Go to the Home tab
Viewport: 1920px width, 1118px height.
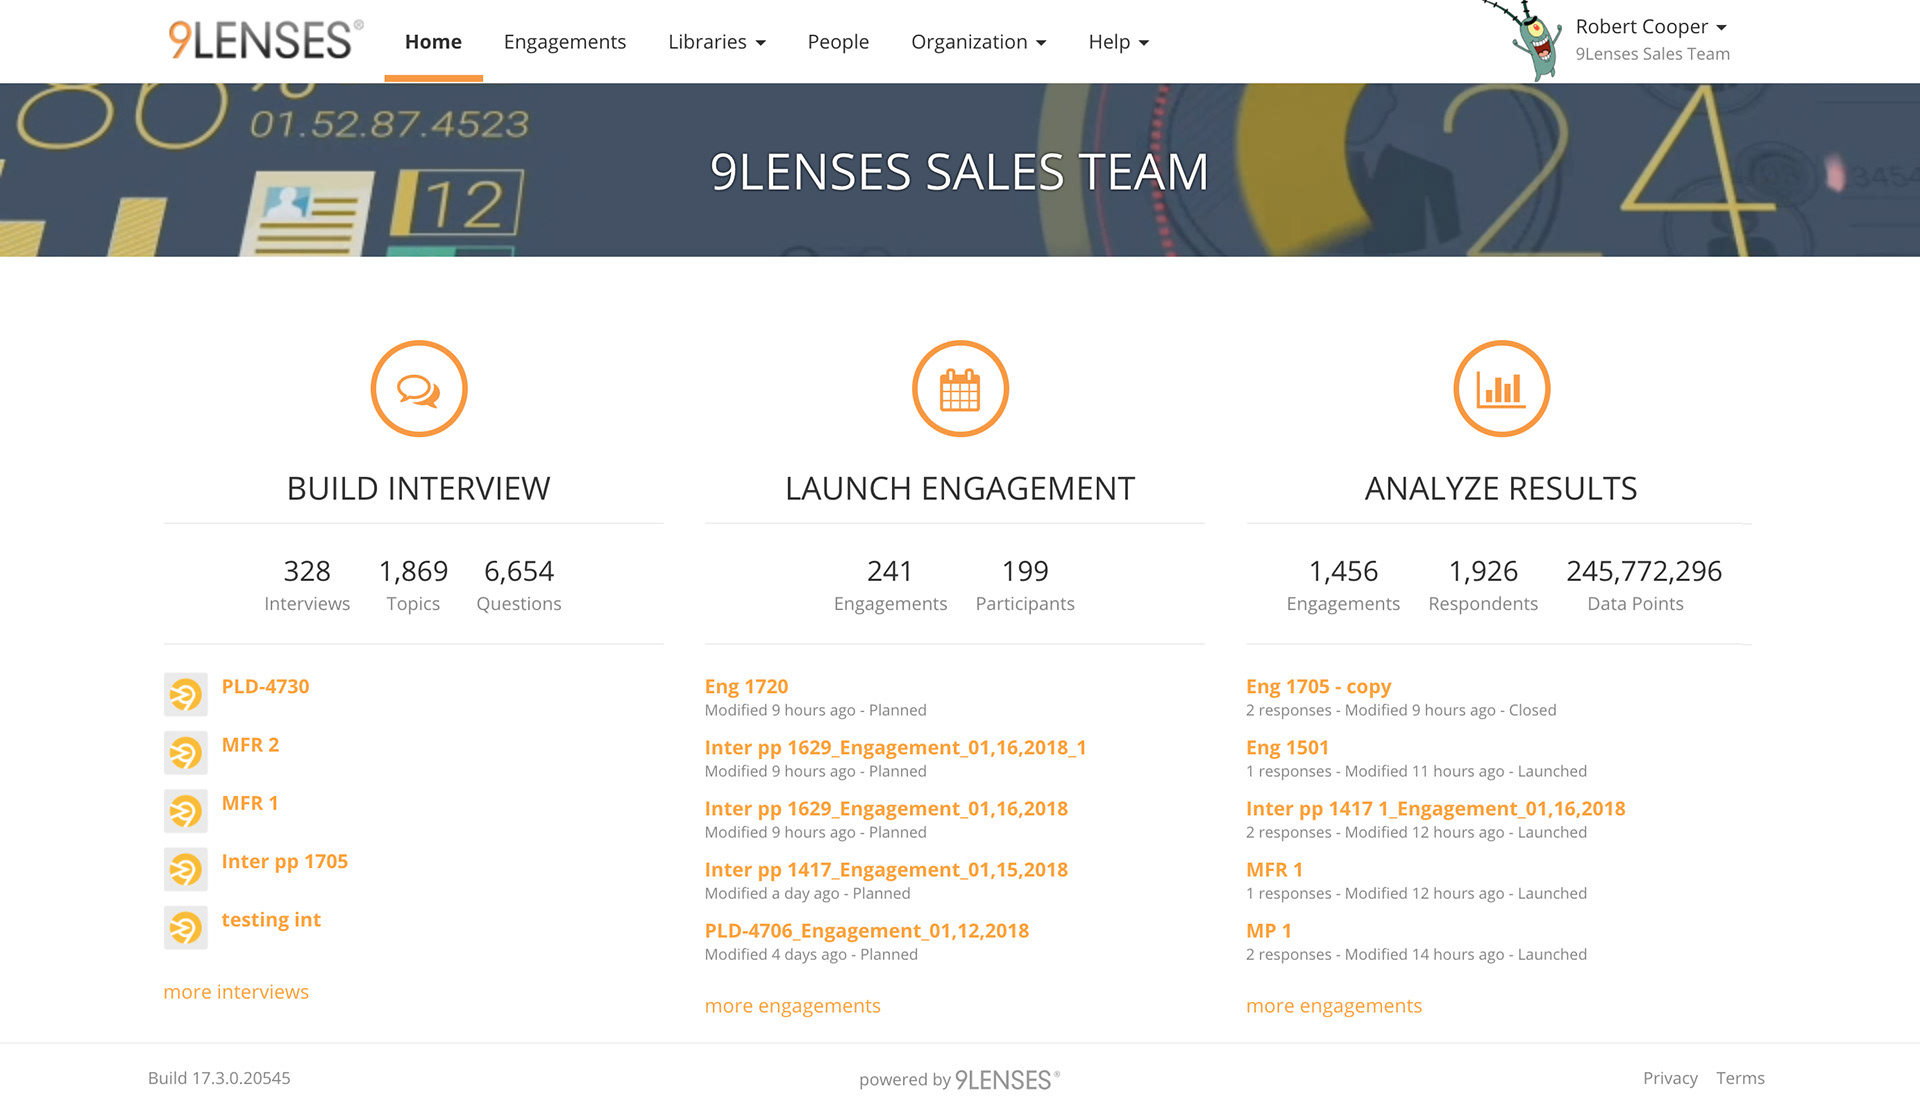click(x=433, y=42)
